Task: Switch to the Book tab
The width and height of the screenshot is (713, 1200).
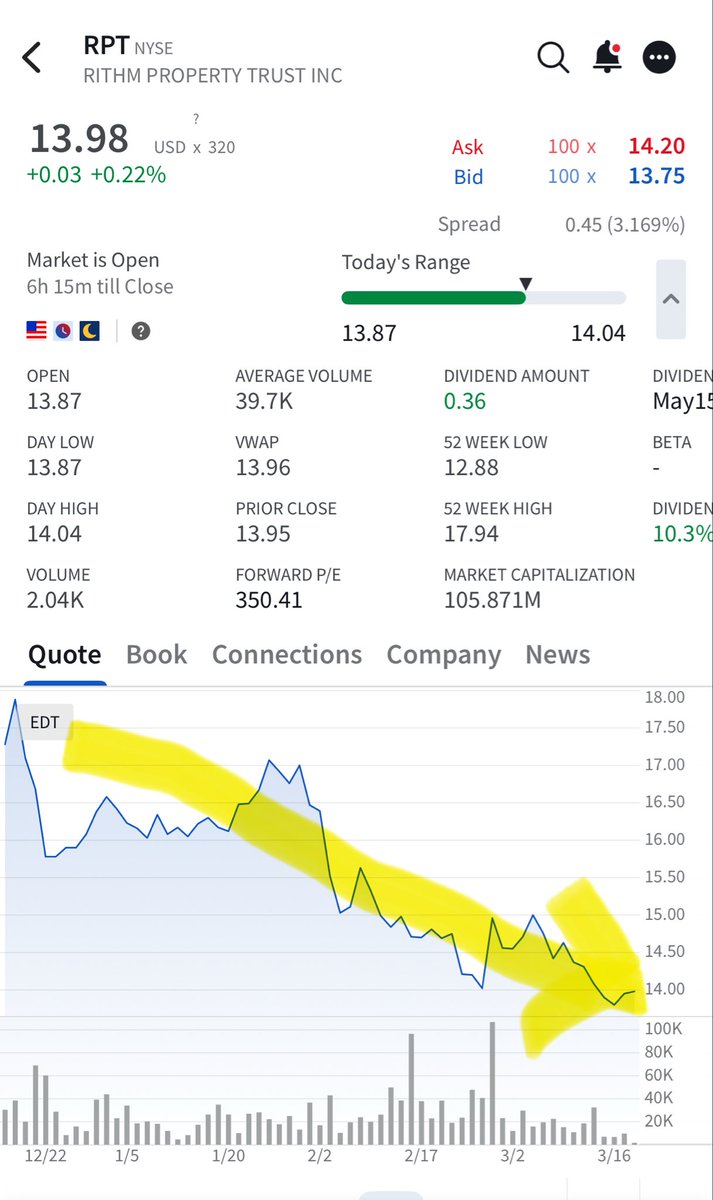Action: click(157, 655)
